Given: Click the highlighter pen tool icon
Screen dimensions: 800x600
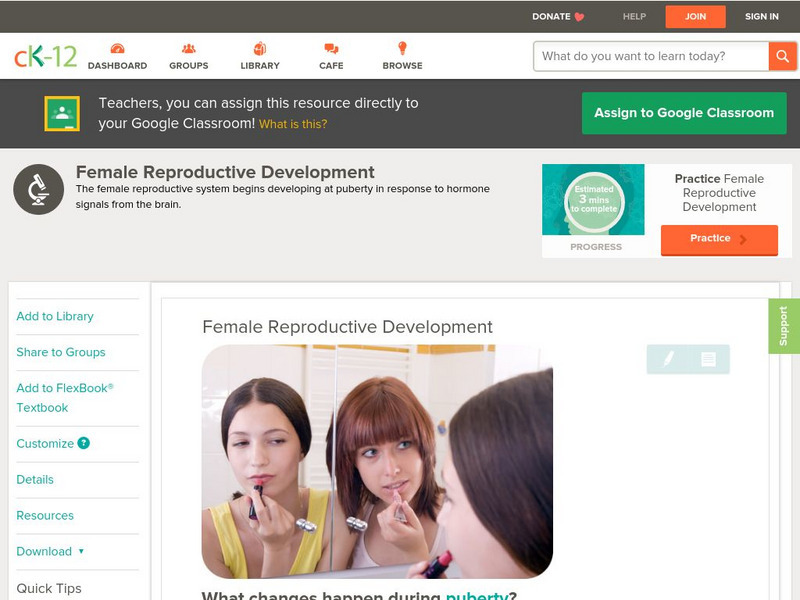Looking at the screenshot, I should click(668, 359).
